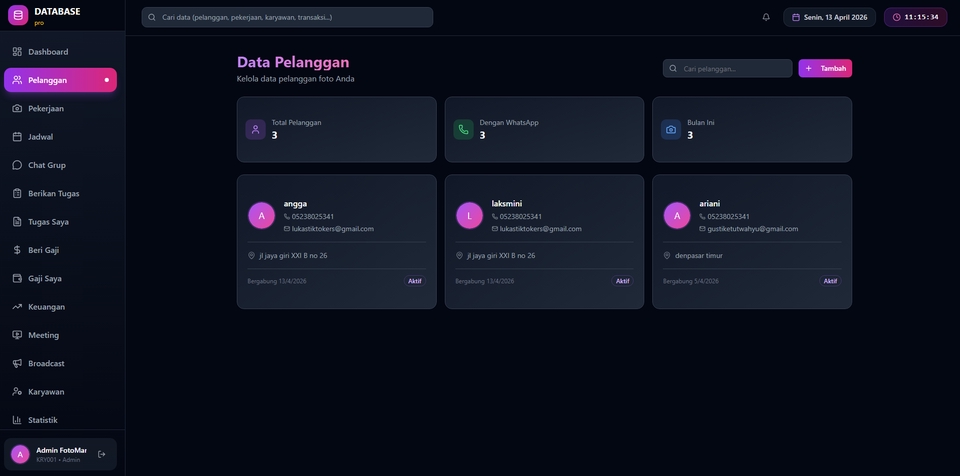The image size is (960, 476).
Task: Click the Data Pelanggan heading
Action: click(x=293, y=62)
